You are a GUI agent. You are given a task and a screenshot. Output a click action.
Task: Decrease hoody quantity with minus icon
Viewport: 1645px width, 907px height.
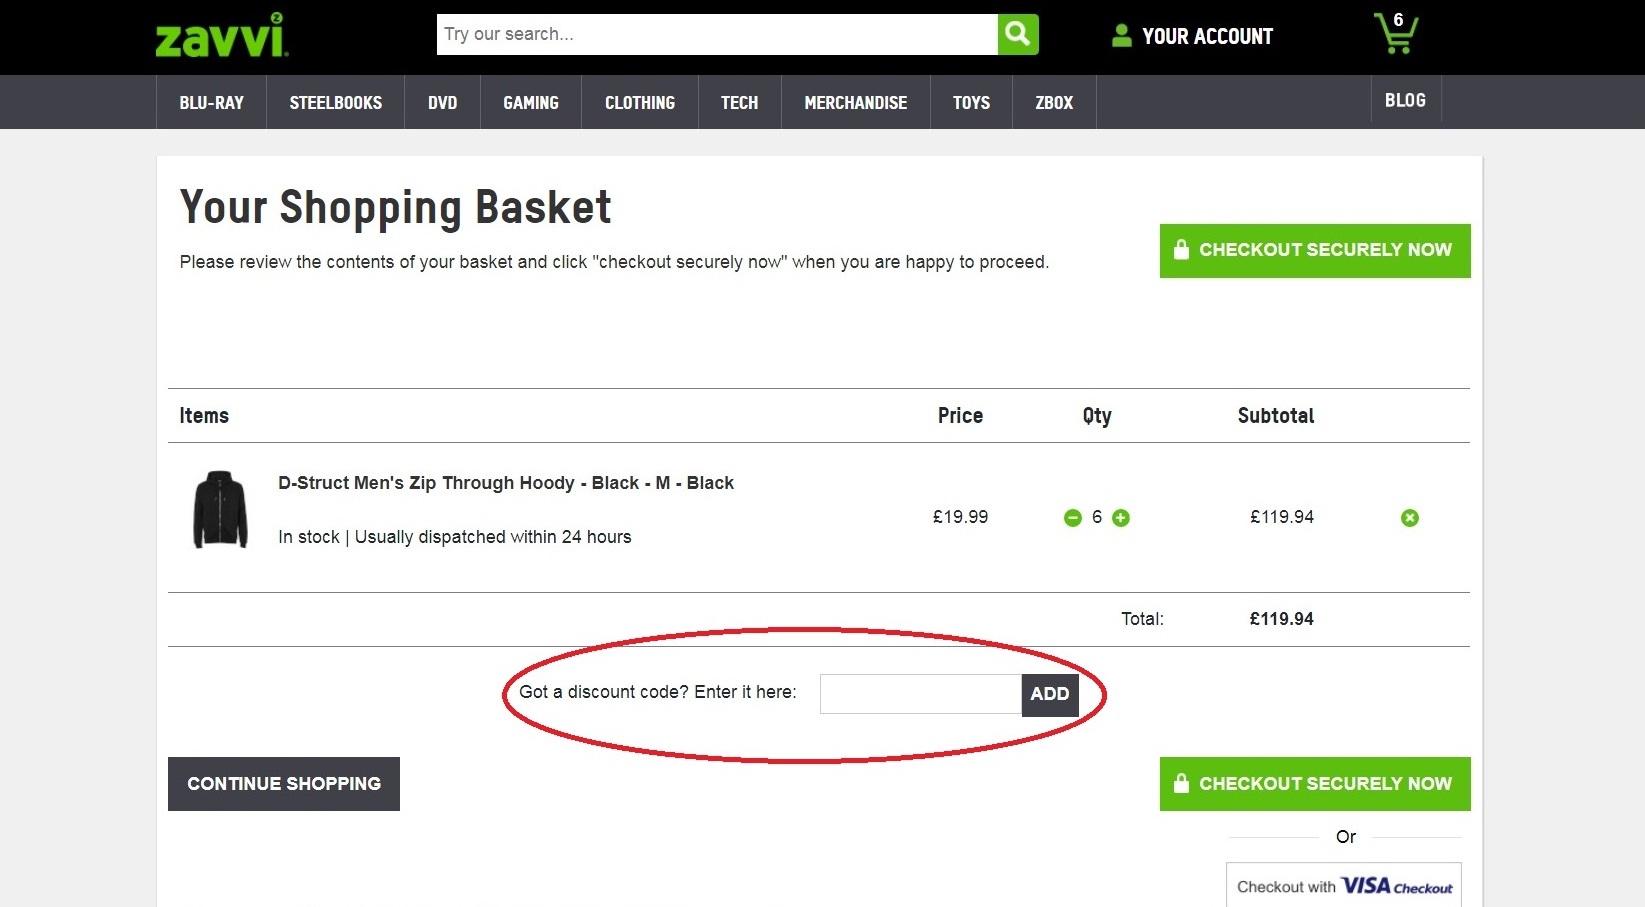pyautogui.click(x=1073, y=518)
